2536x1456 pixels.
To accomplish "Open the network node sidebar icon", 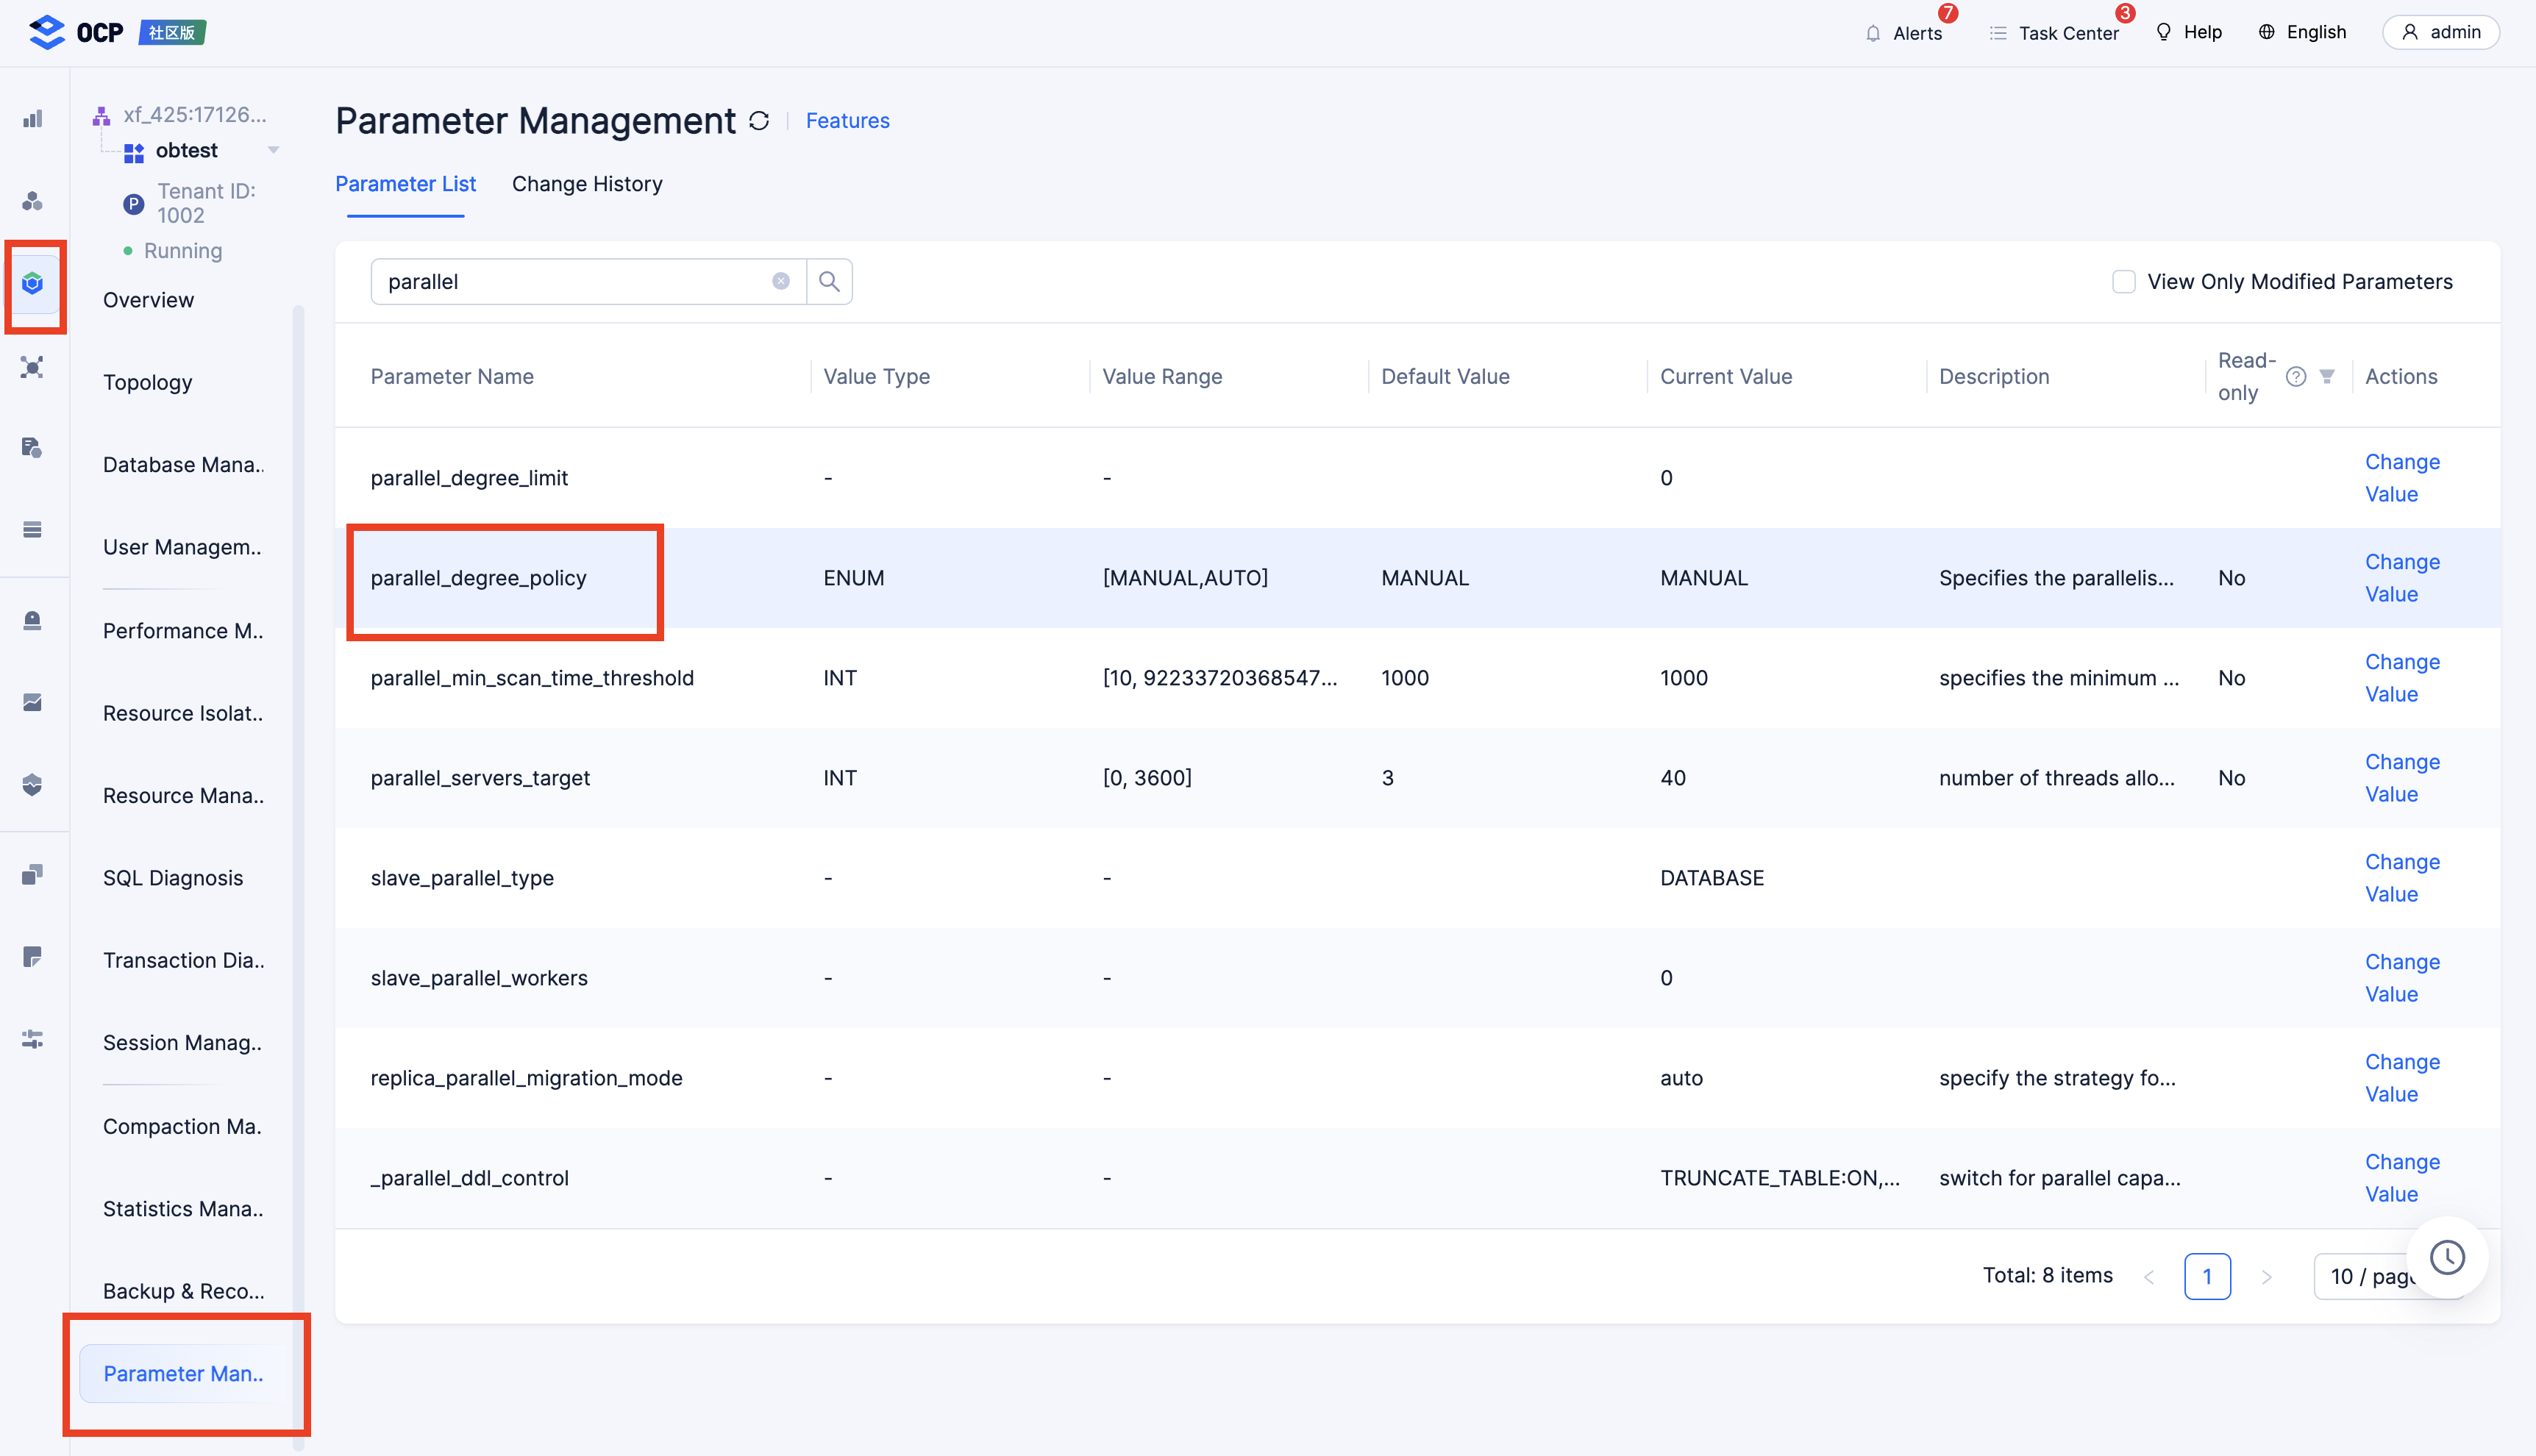I will click(x=33, y=366).
